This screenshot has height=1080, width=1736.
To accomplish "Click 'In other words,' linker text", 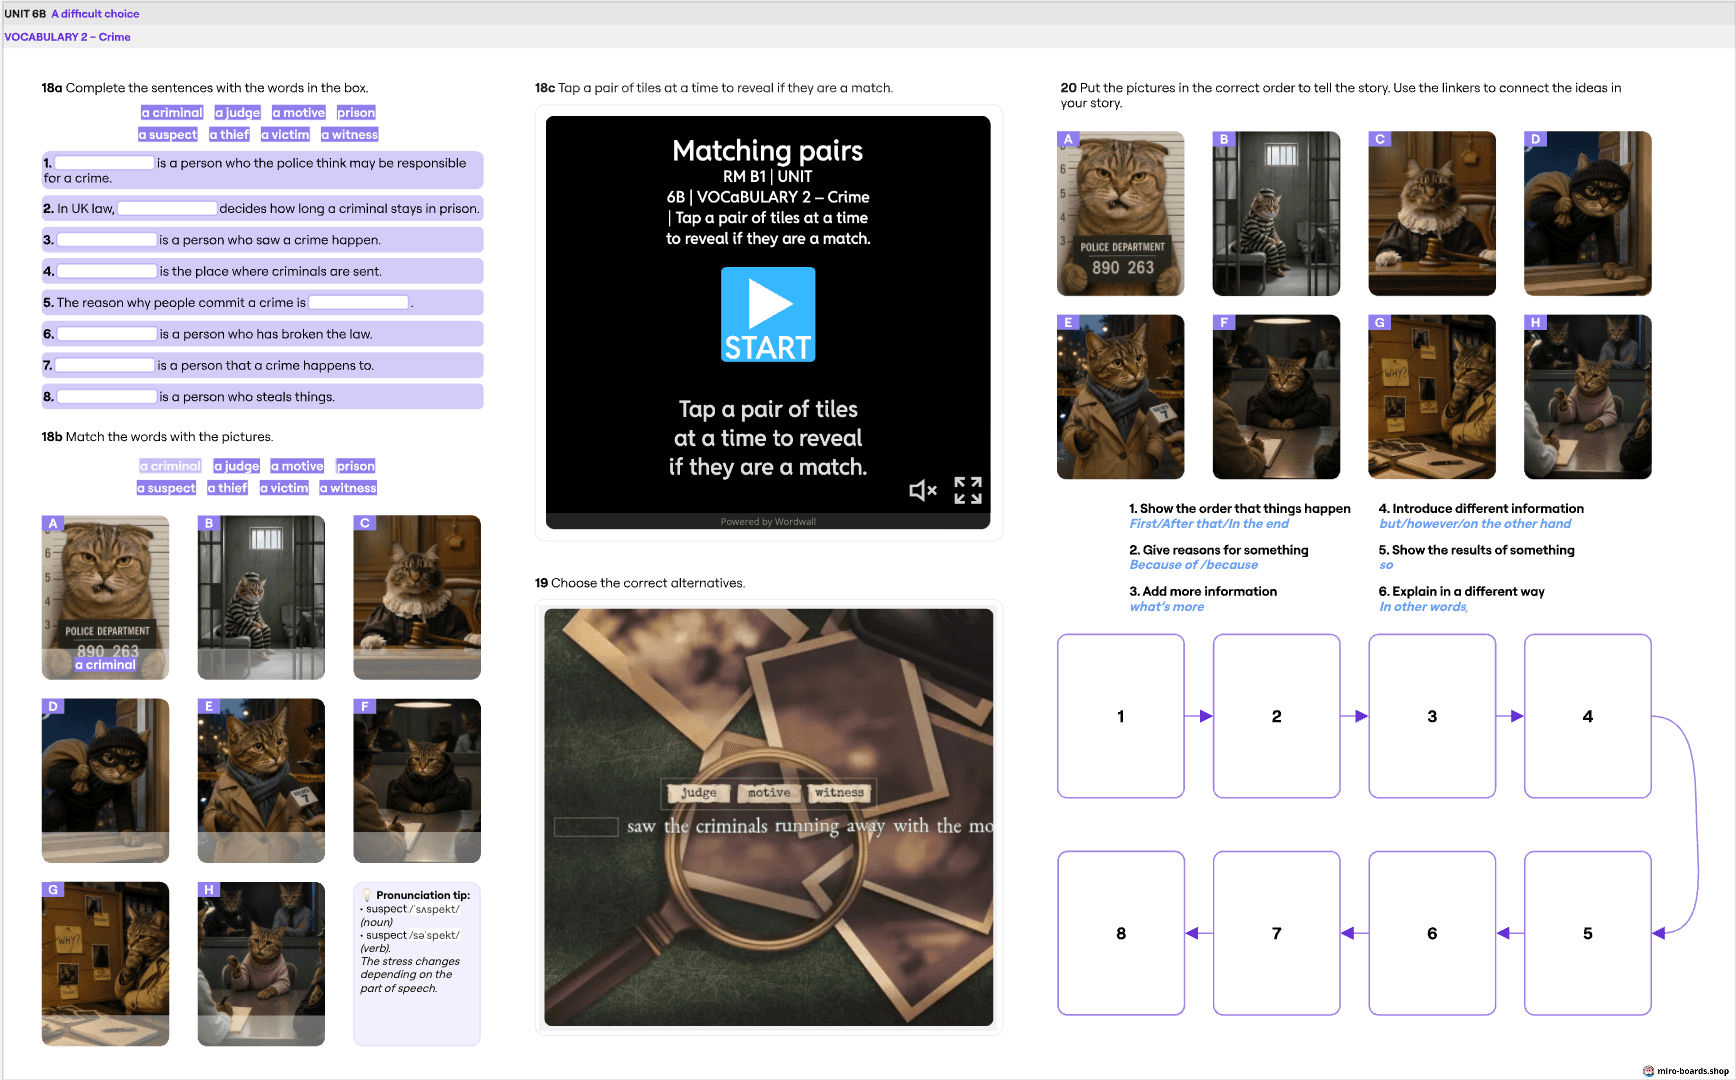I will pyautogui.click(x=1423, y=607).
